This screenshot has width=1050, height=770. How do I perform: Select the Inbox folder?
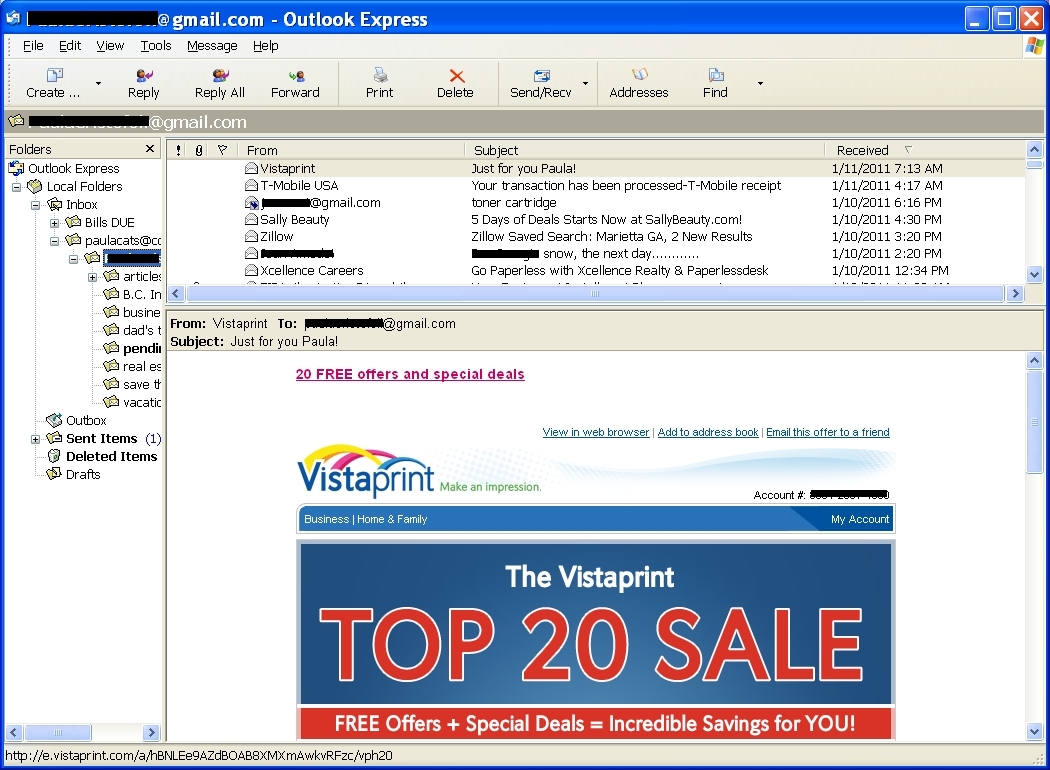click(x=81, y=204)
